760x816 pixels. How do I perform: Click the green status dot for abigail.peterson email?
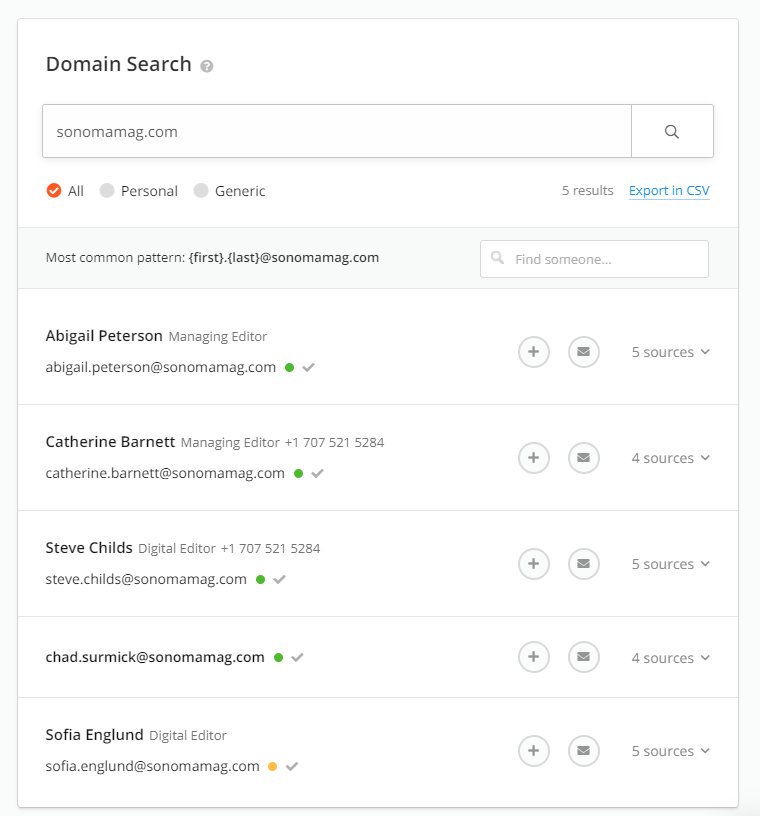point(289,367)
